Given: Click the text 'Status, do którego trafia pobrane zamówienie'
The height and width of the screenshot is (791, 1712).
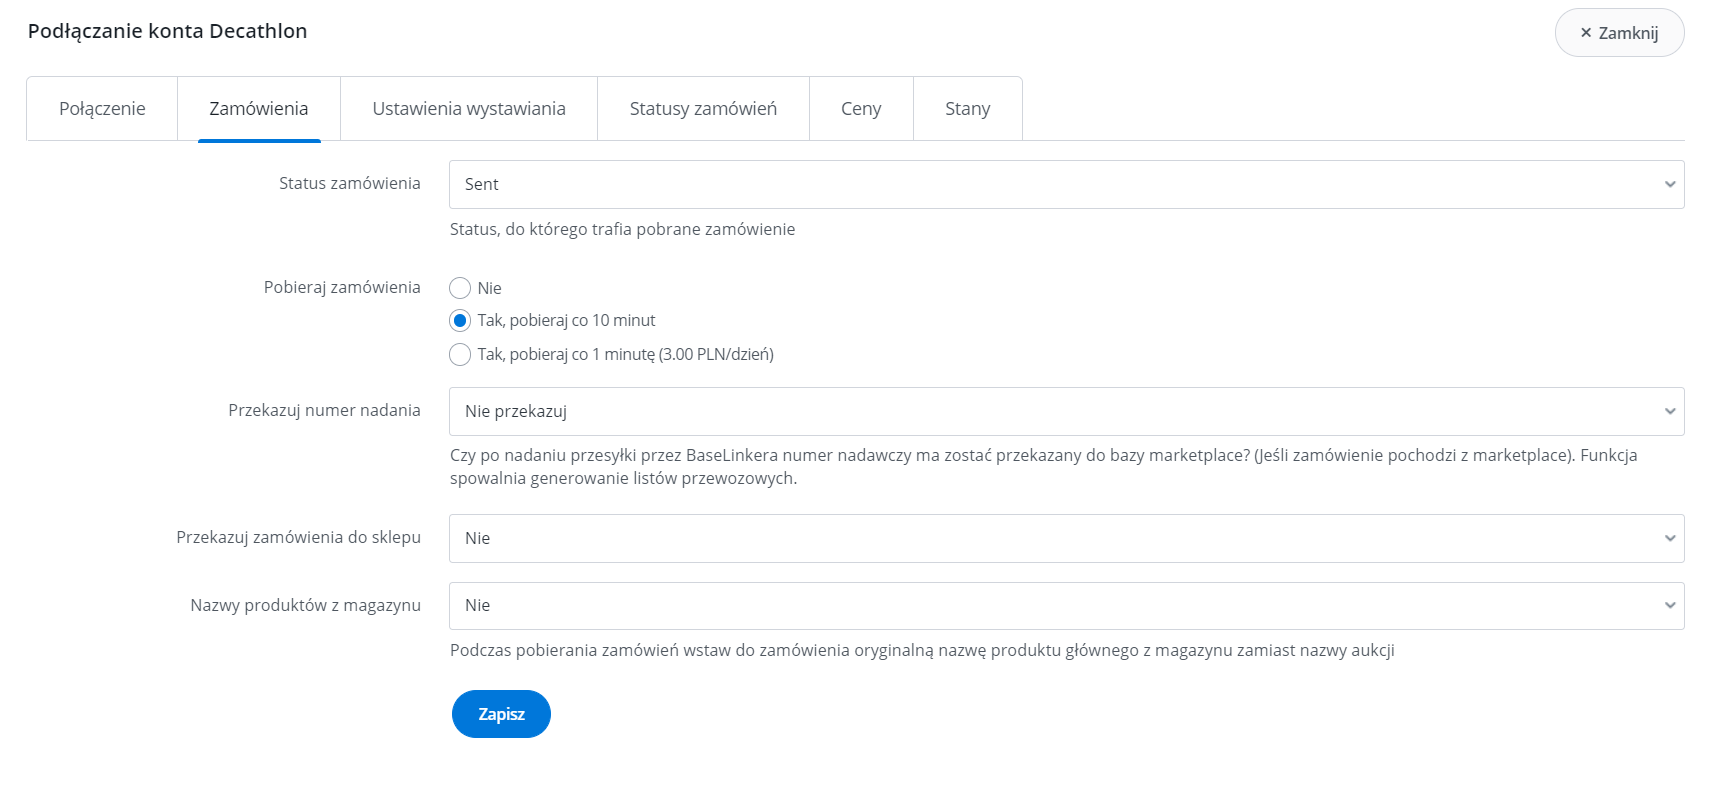Looking at the screenshot, I should (x=622, y=229).
